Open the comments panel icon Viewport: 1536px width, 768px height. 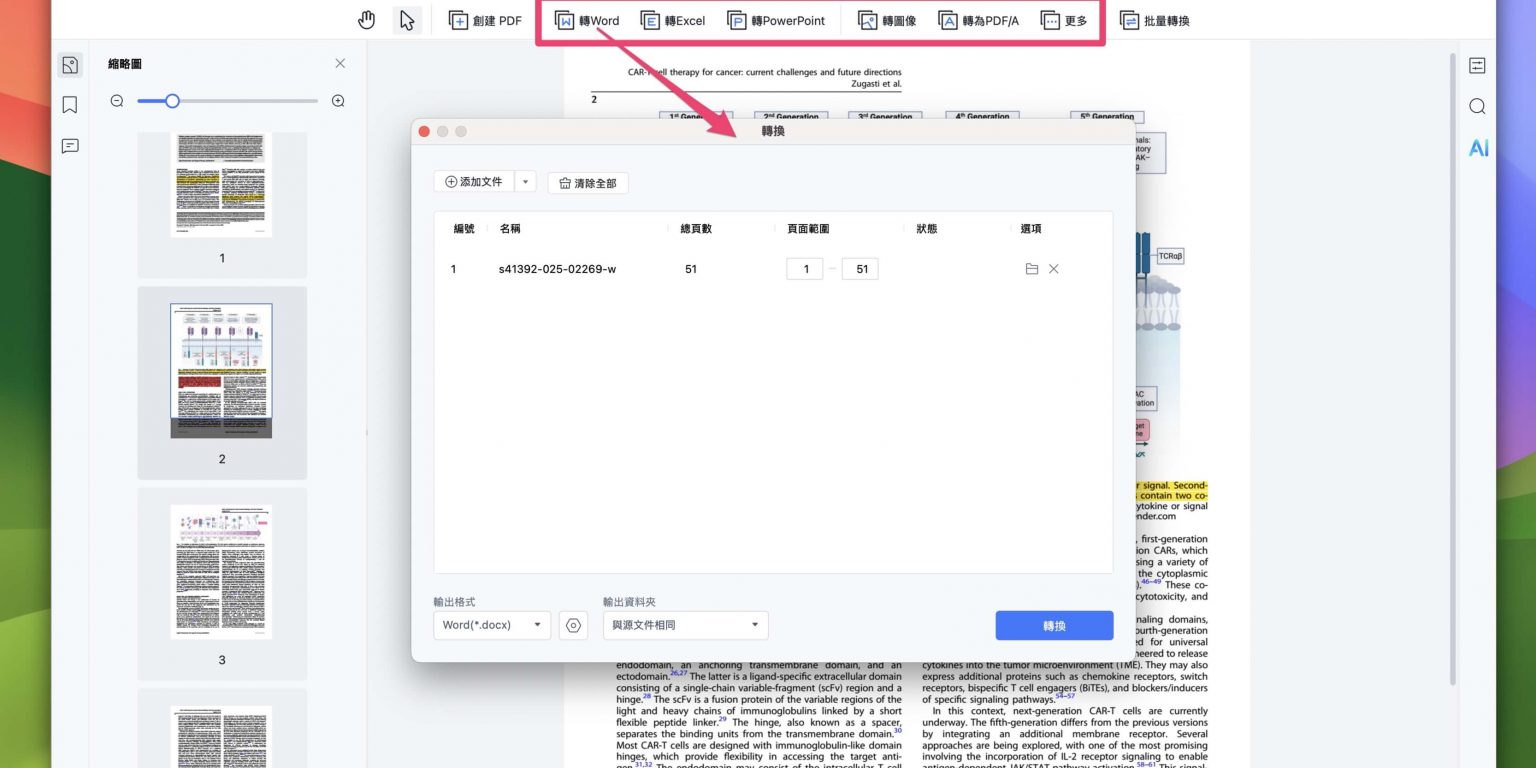coord(70,146)
